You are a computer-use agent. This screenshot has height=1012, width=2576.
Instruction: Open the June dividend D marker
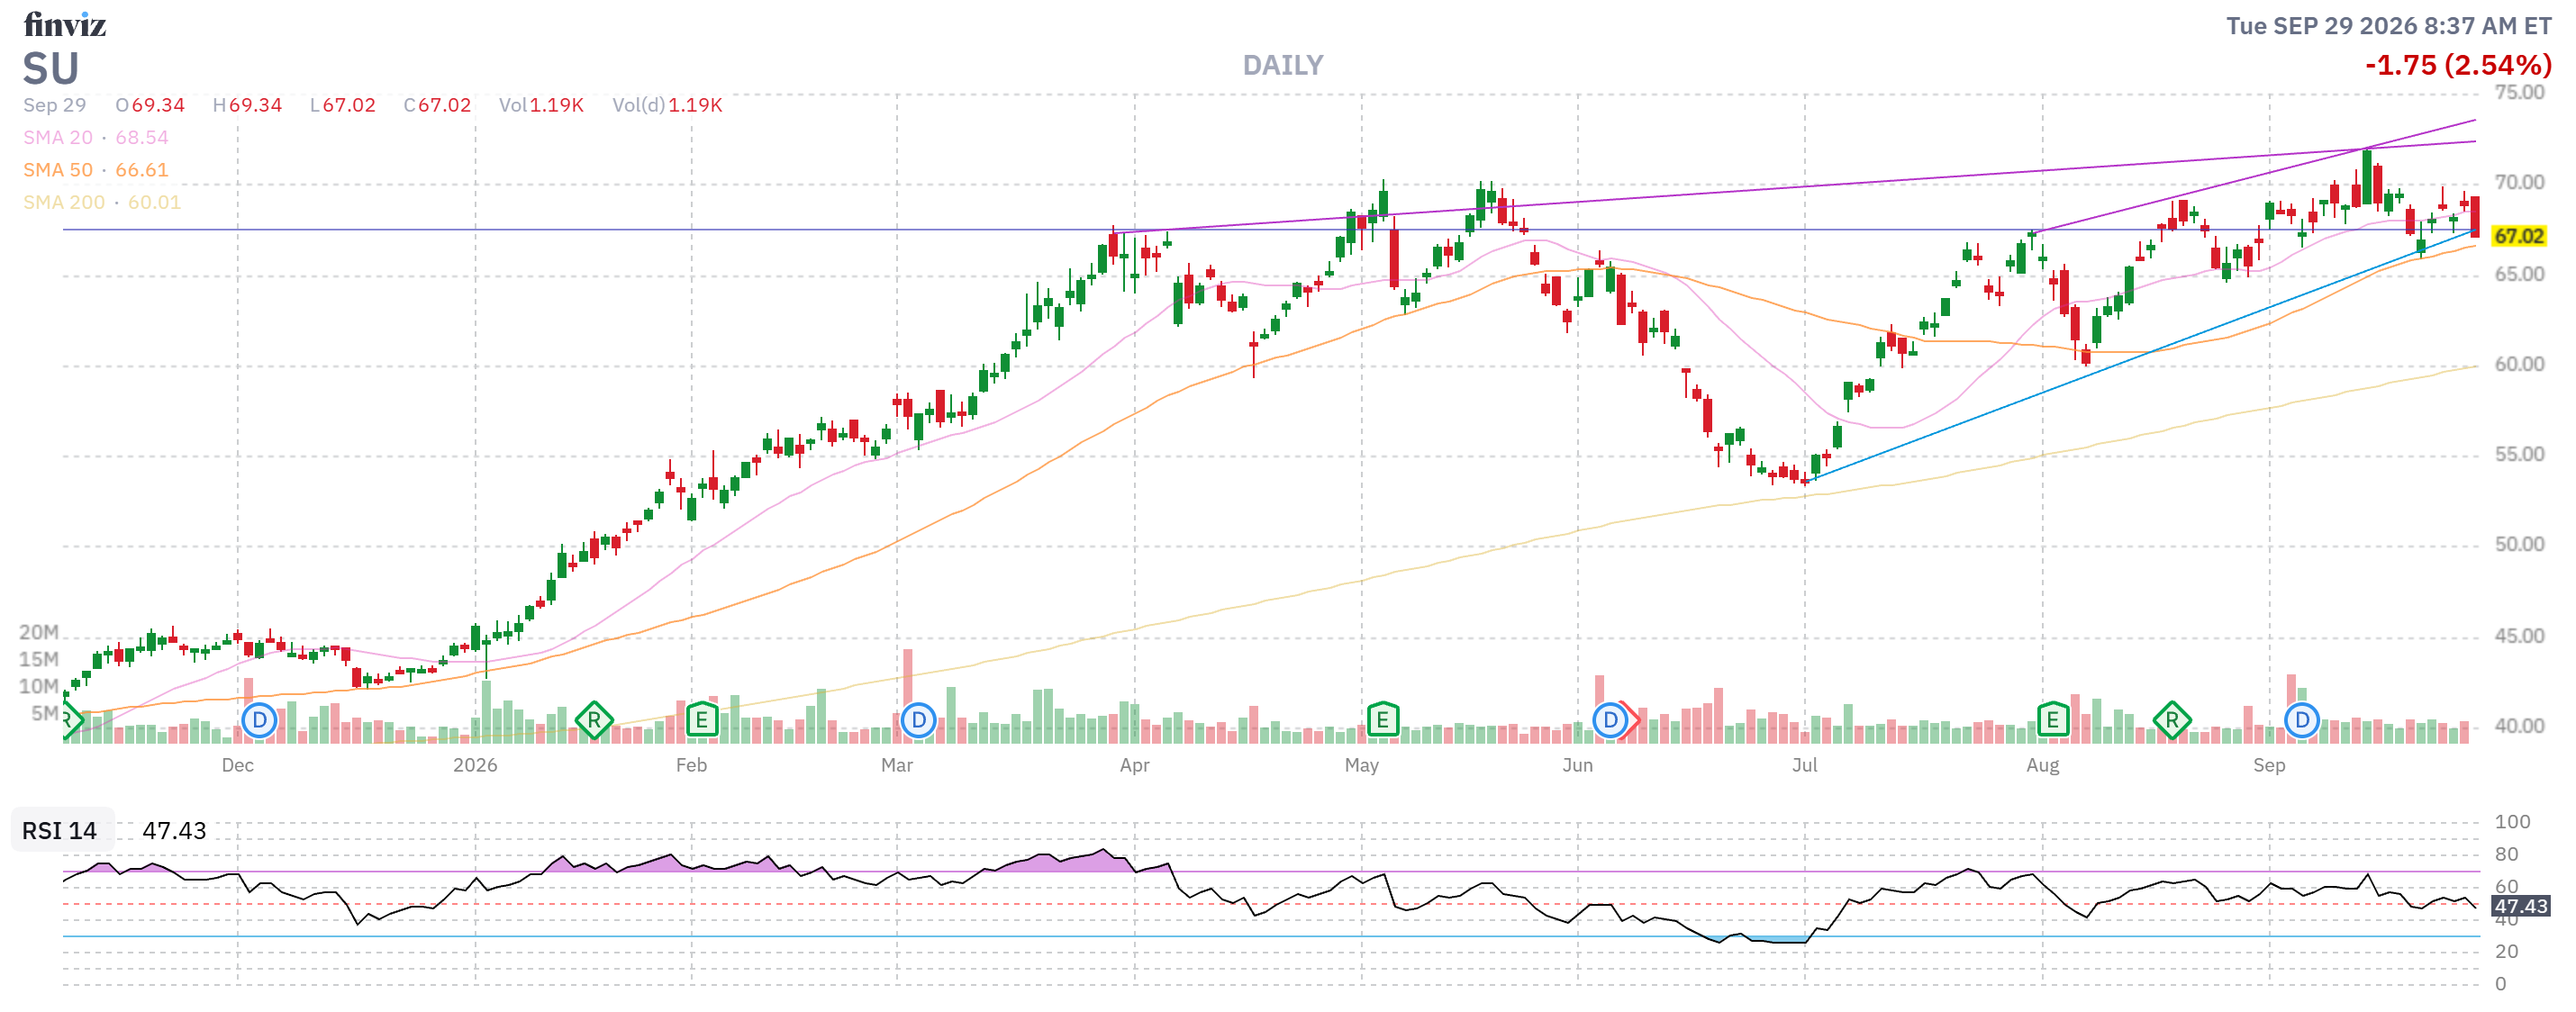pos(1609,719)
